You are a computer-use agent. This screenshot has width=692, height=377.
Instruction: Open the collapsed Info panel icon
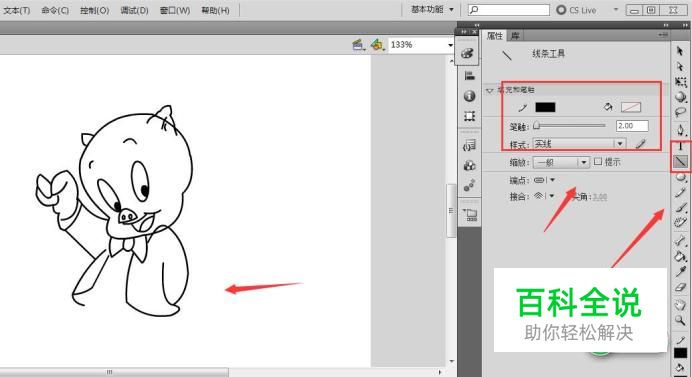coord(469,96)
